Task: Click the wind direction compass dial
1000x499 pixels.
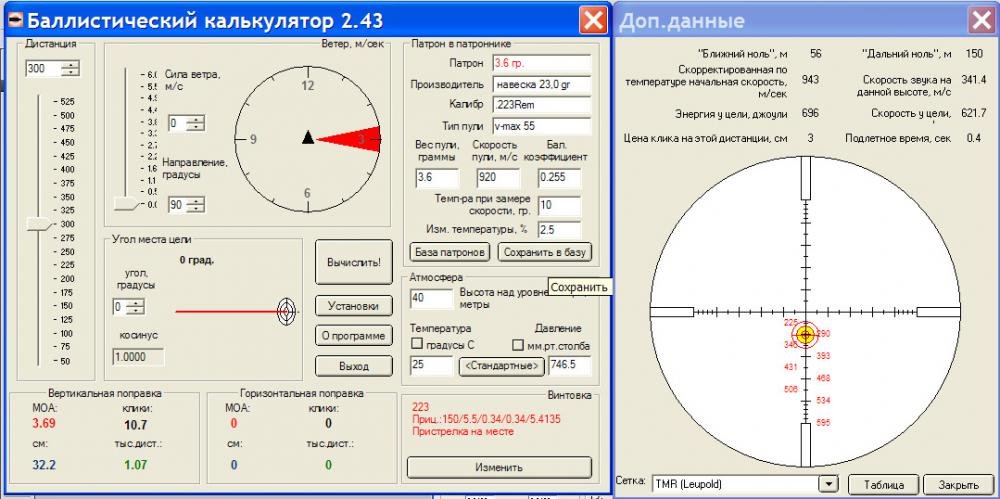Action: coord(307,138)
